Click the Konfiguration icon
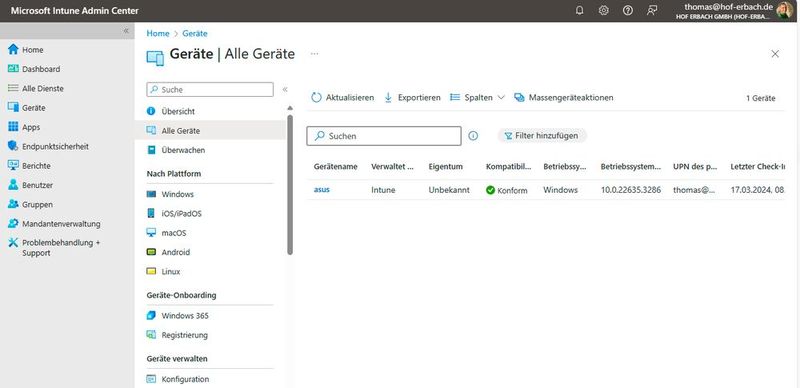 pos(151,379)
